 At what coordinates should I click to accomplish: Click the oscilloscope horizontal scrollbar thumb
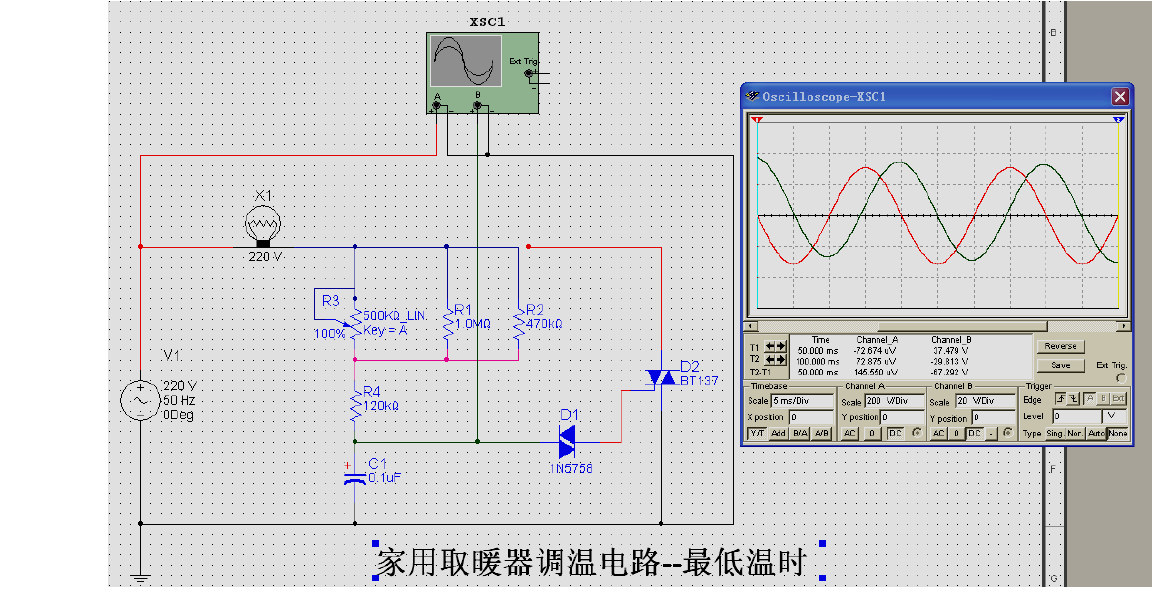(x=962, y=326)
